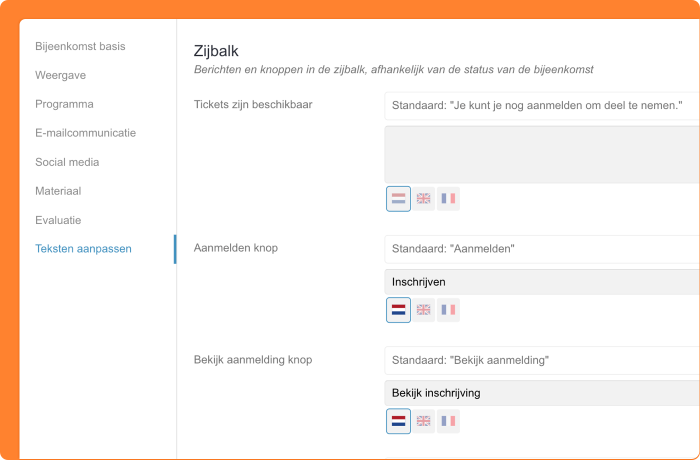700x460 pixels.
Task: Edit the Inschrijven text field
Action: tap(540, 282)
